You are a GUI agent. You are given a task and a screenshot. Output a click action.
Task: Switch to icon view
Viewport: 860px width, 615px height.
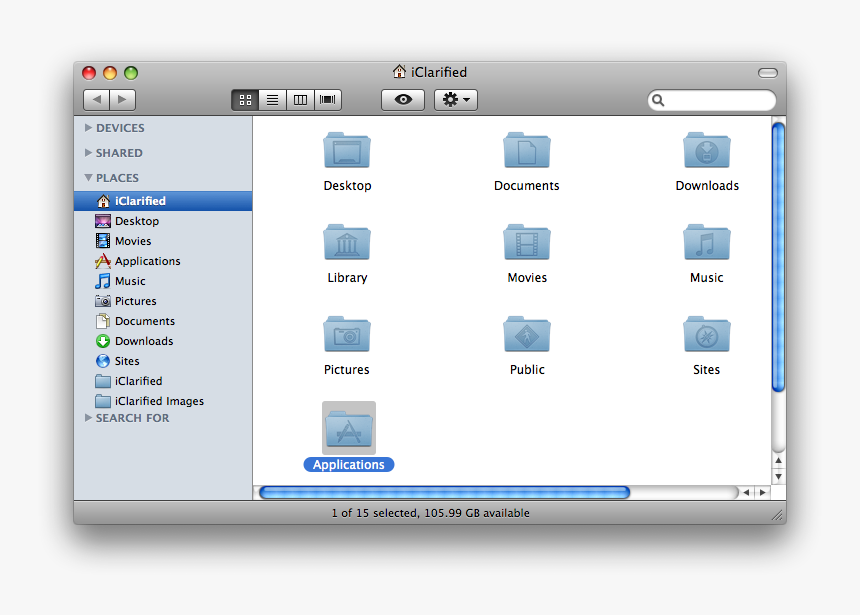coord(245,100)
